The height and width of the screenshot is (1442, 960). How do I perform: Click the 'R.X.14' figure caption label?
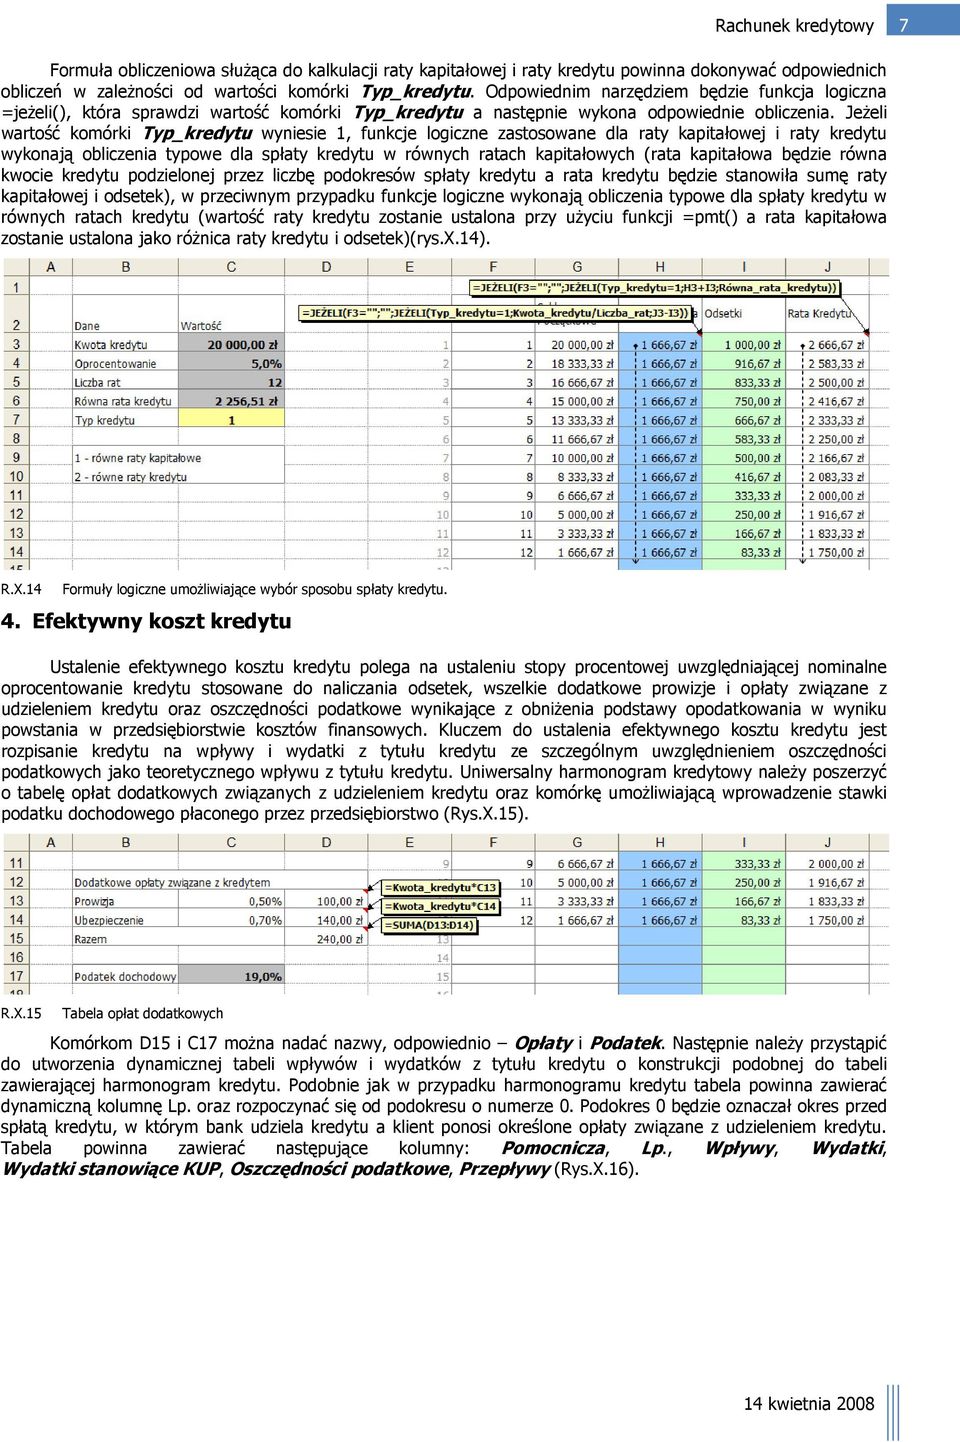click(21, 589)
